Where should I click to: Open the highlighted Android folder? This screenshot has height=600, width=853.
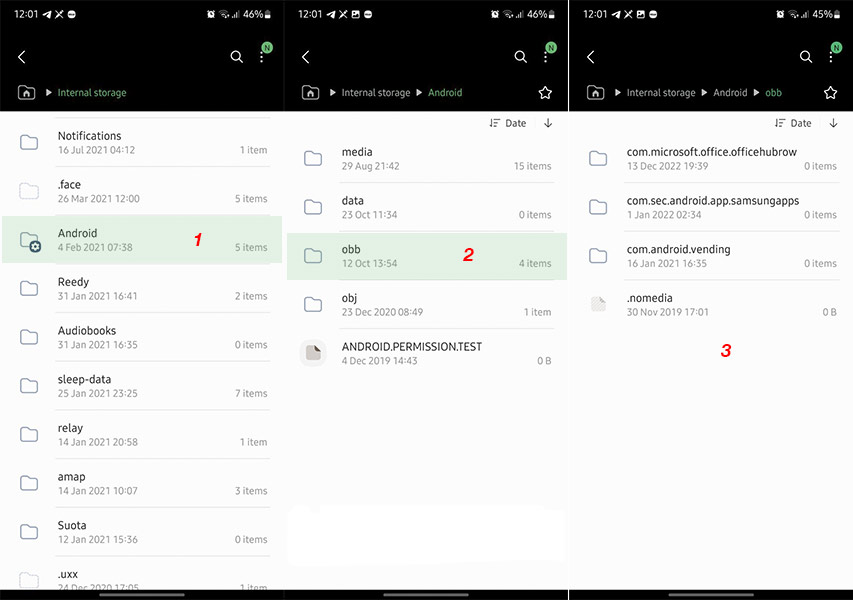click(142, 240)
